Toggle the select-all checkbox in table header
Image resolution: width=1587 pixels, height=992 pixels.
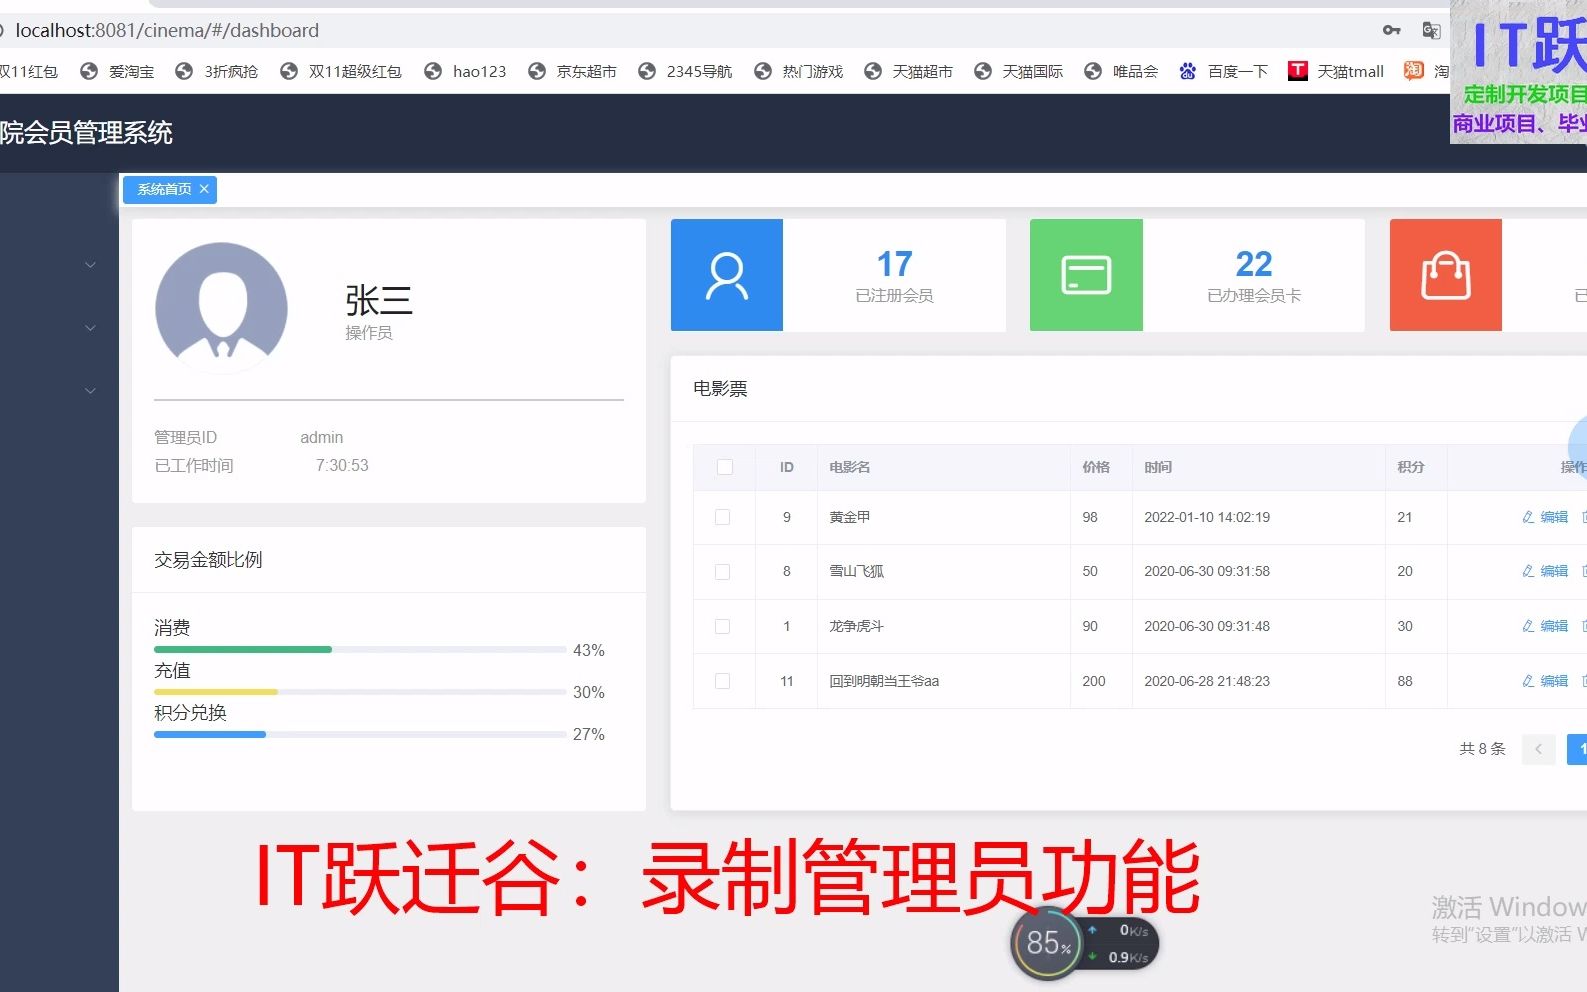(725, 467)
